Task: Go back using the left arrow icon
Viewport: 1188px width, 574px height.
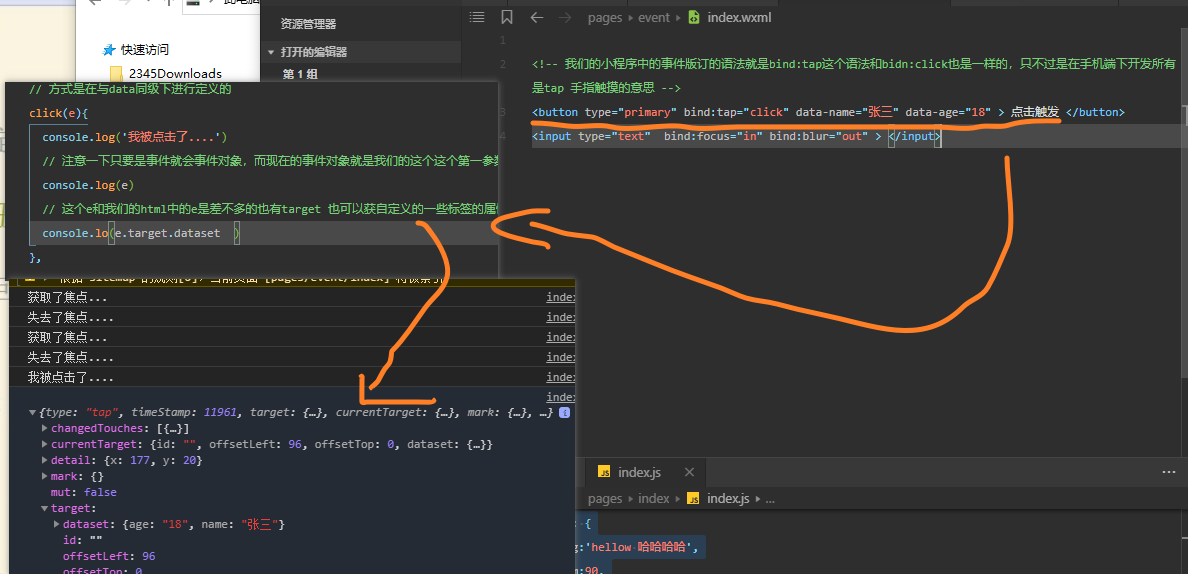Action: [x=537, y=17]
